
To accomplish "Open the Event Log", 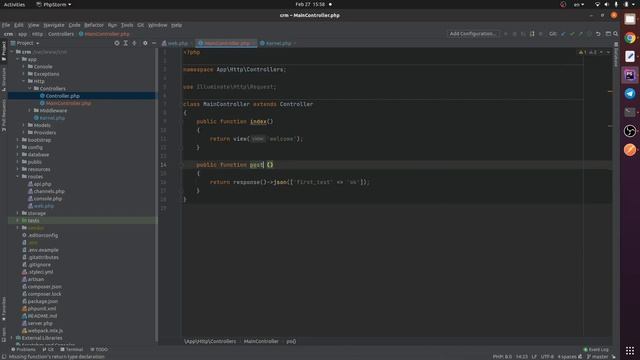I will point(596,349).
